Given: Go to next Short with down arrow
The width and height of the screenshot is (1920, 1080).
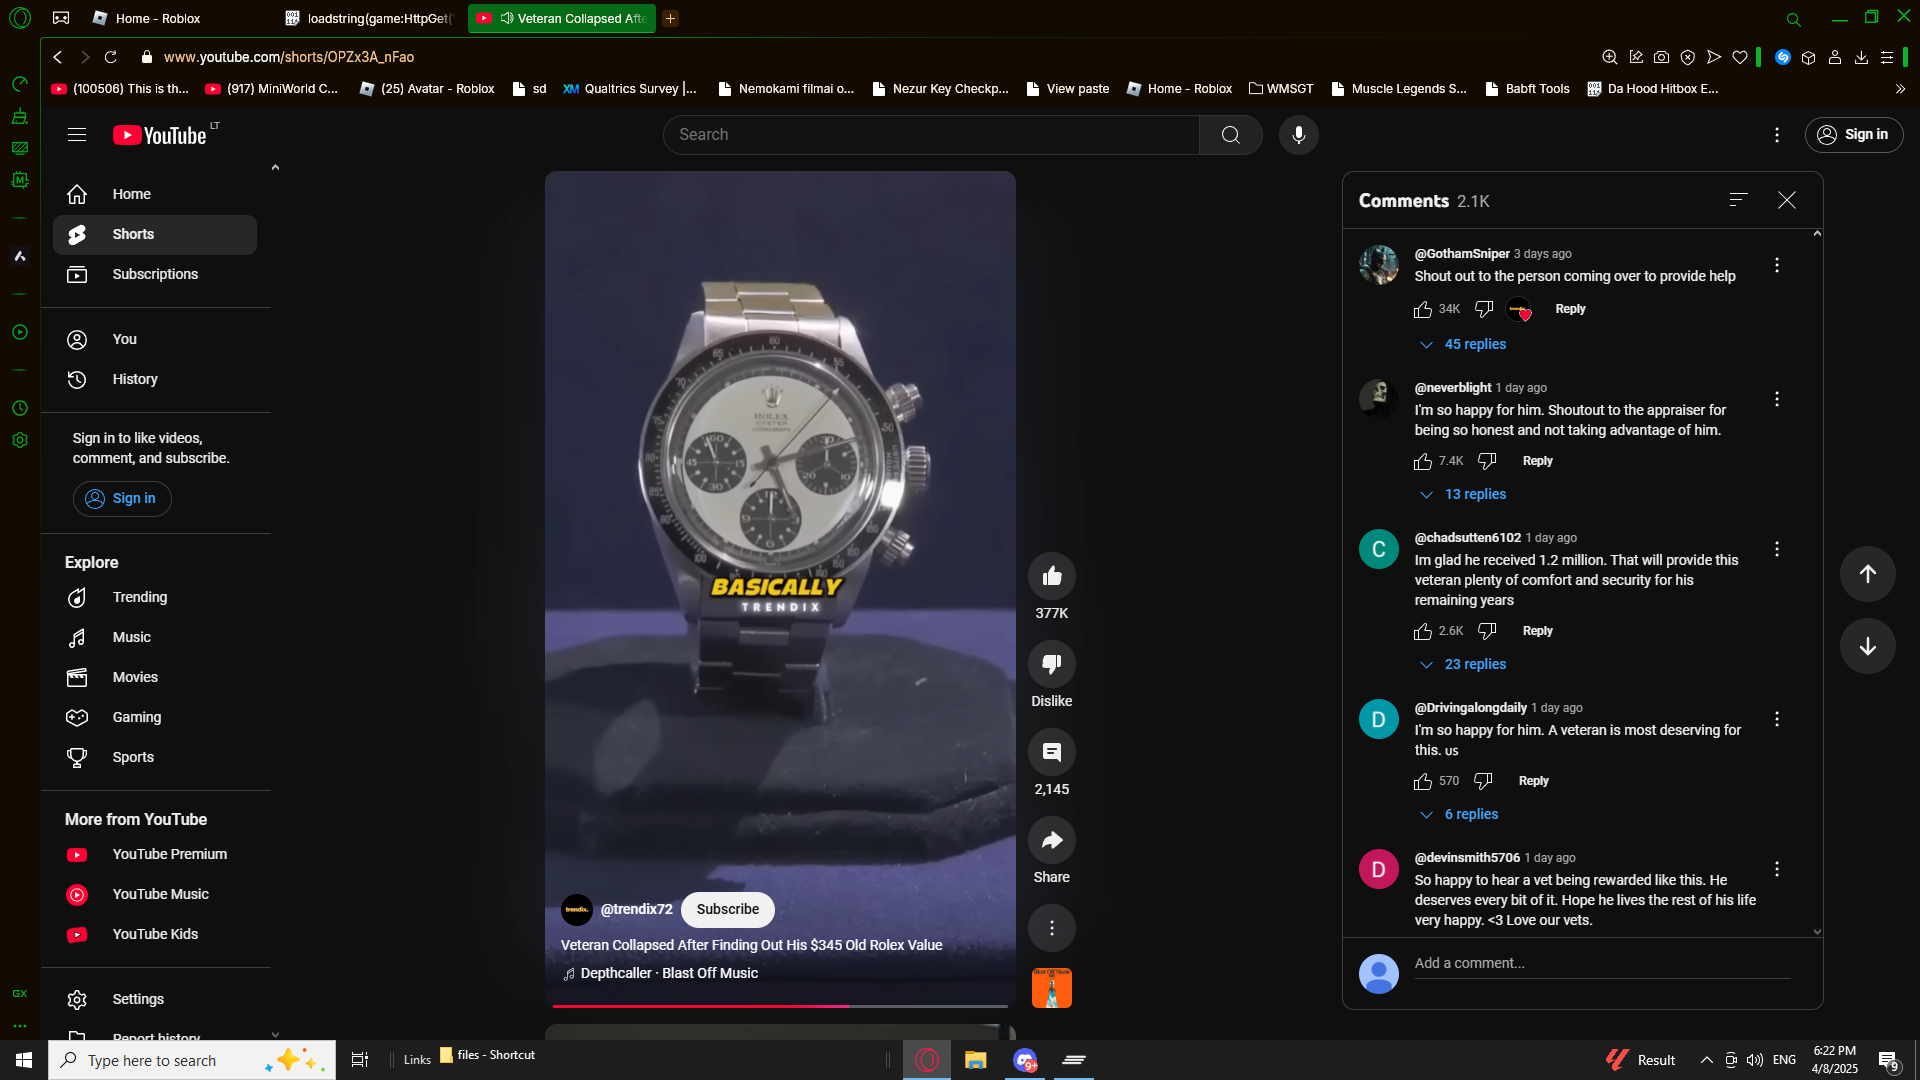Looking at the screenshot, I should click(1867, 647).
